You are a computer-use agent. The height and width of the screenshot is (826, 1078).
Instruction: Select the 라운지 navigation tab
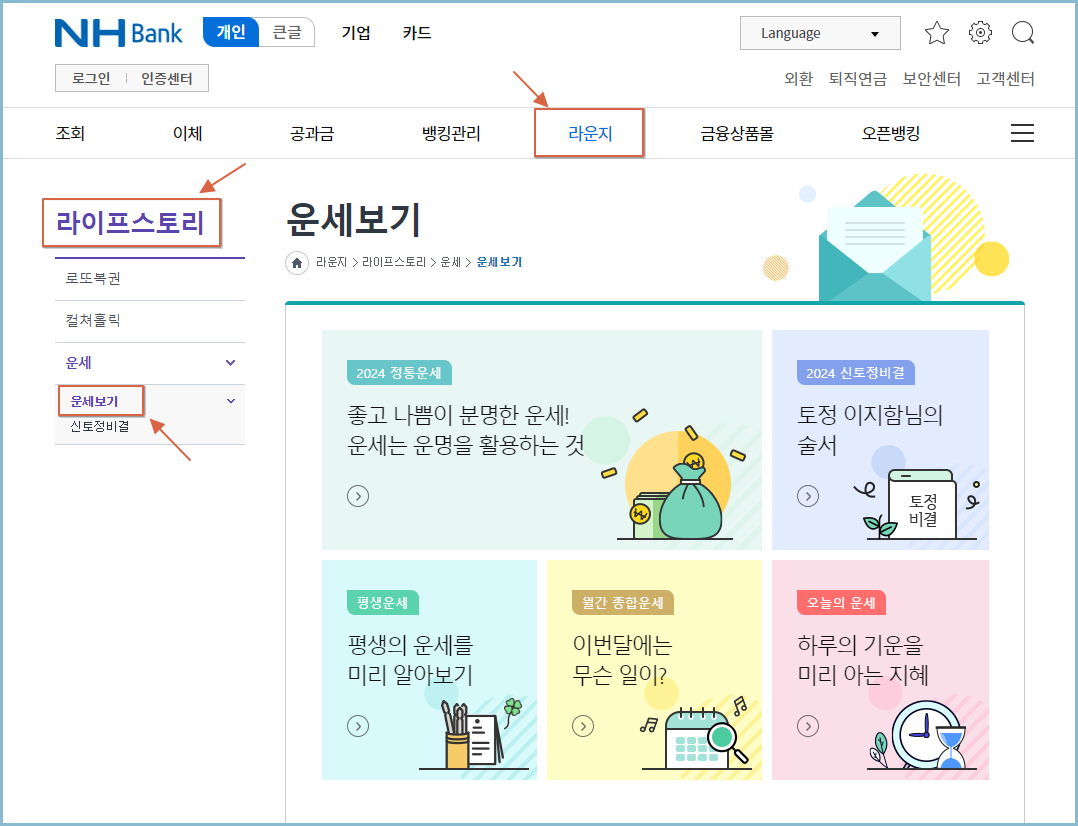(588, 132)
